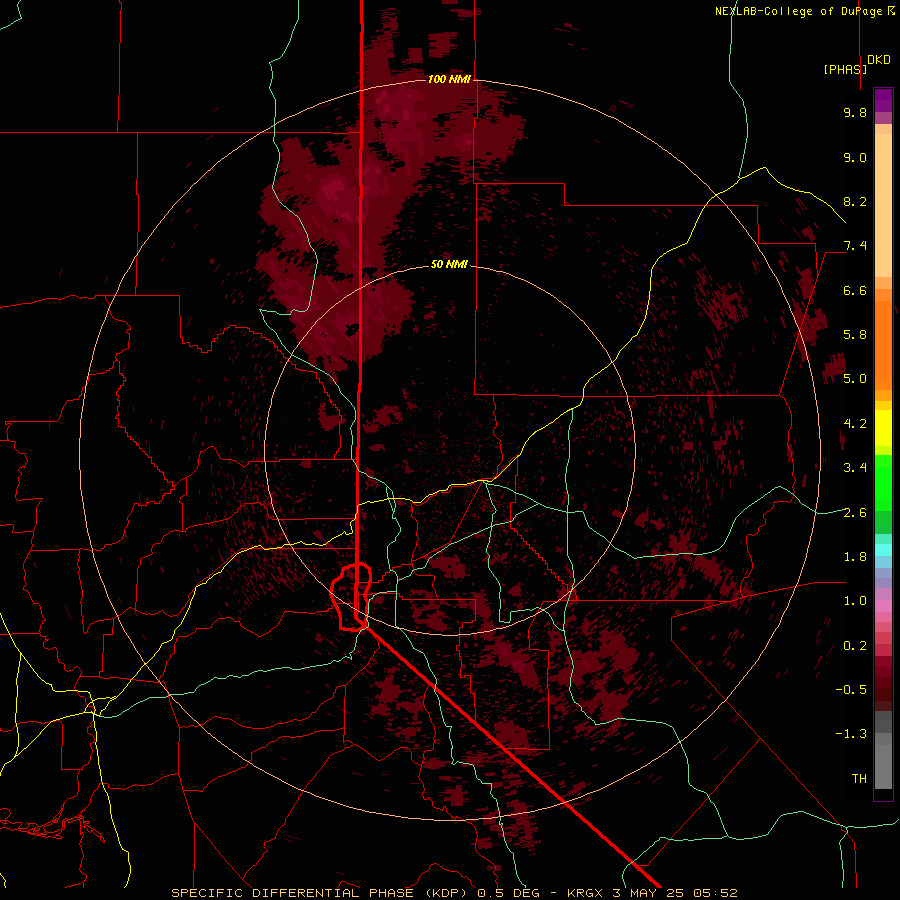Click the 0.2 value on the color scale

pos(855,646)
